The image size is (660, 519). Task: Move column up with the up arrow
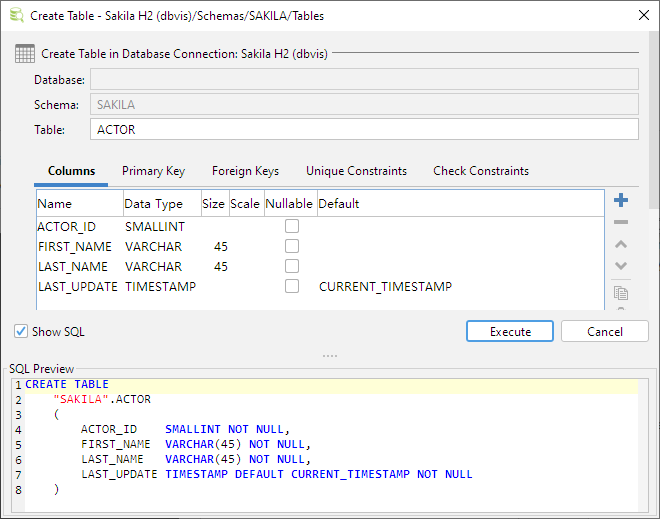pyautogui.click(x=621, y=244)
